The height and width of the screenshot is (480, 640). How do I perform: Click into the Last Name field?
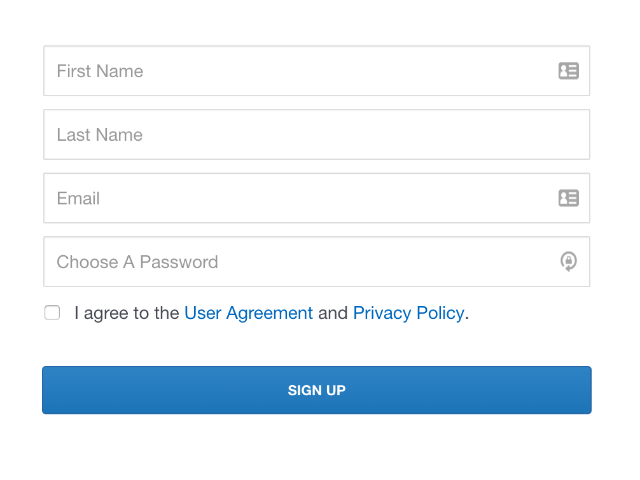tap(317, 134)
